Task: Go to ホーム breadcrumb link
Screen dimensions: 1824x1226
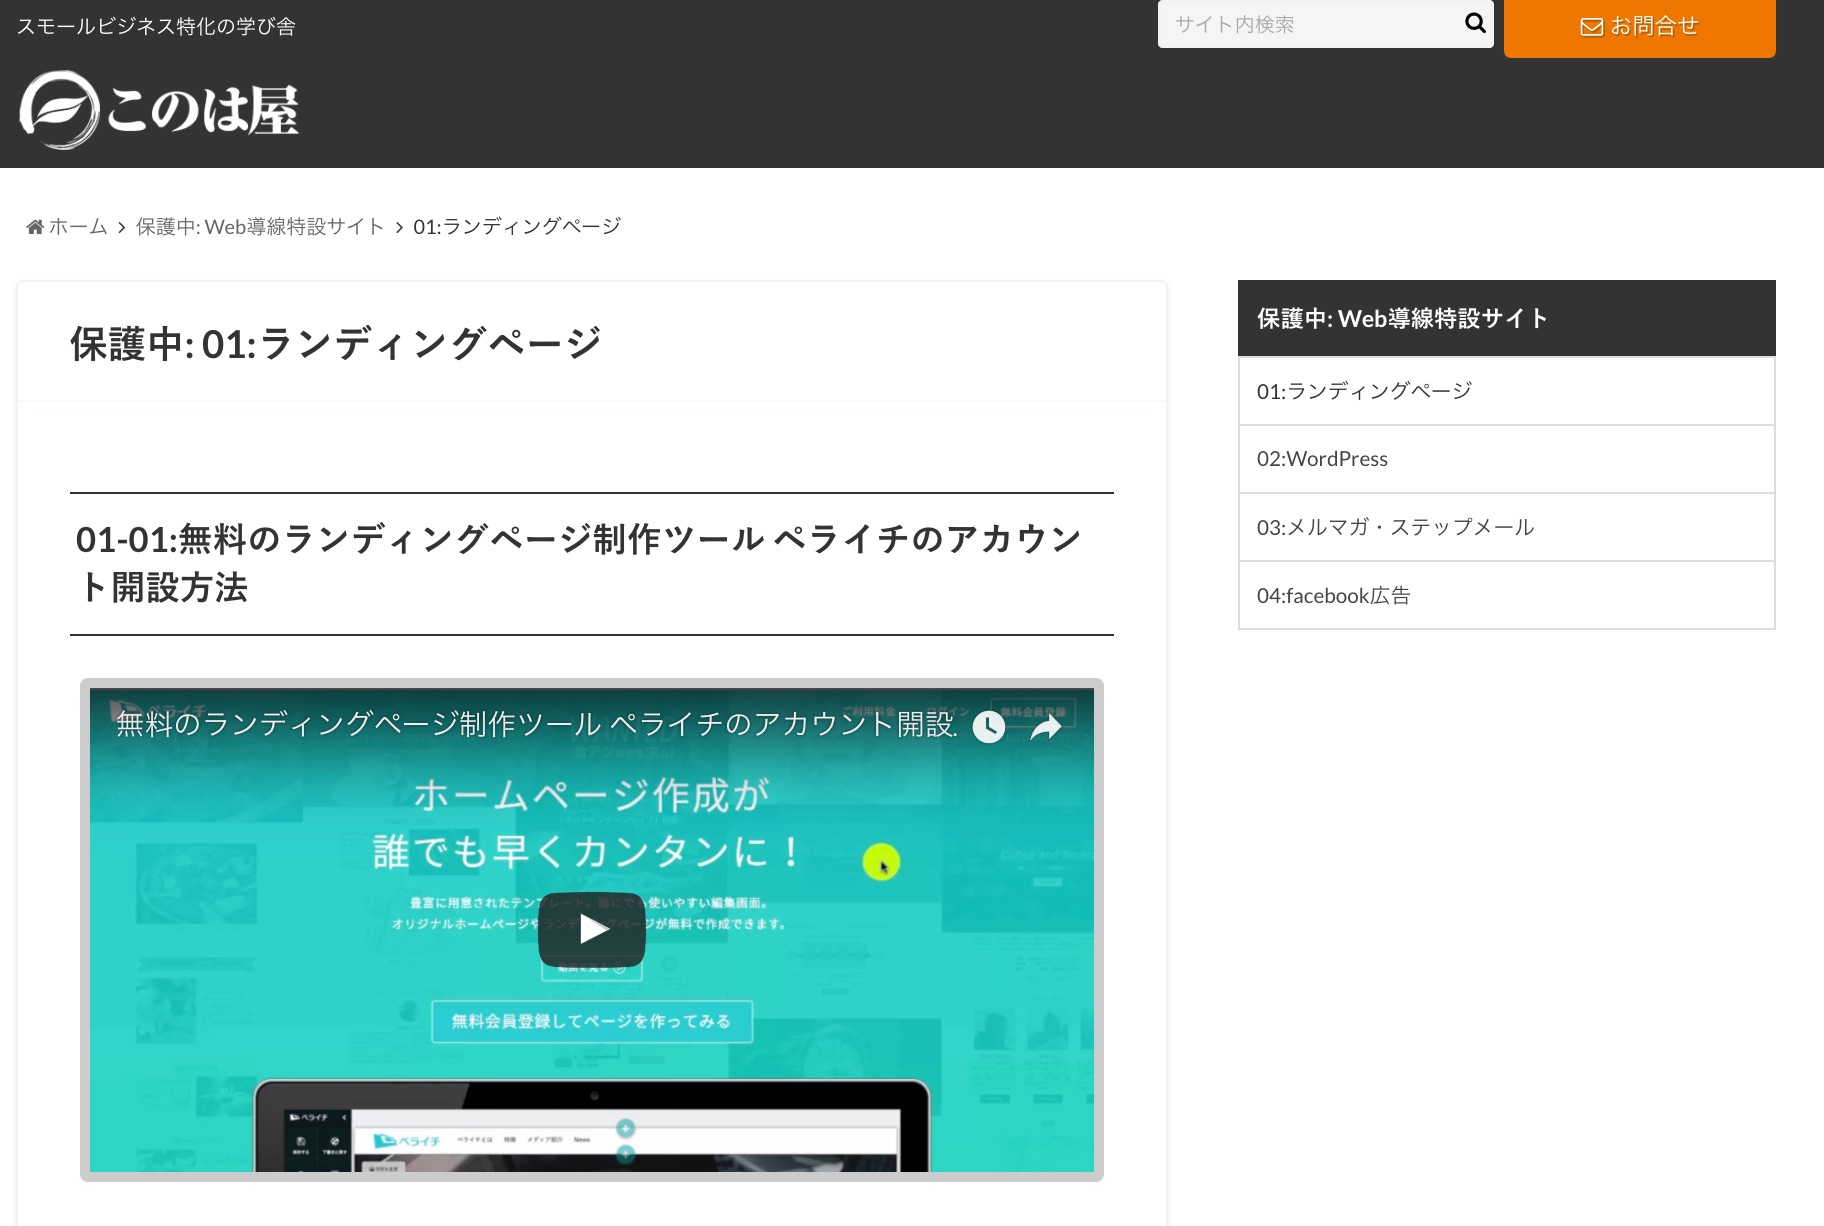Action: (78, 227)
